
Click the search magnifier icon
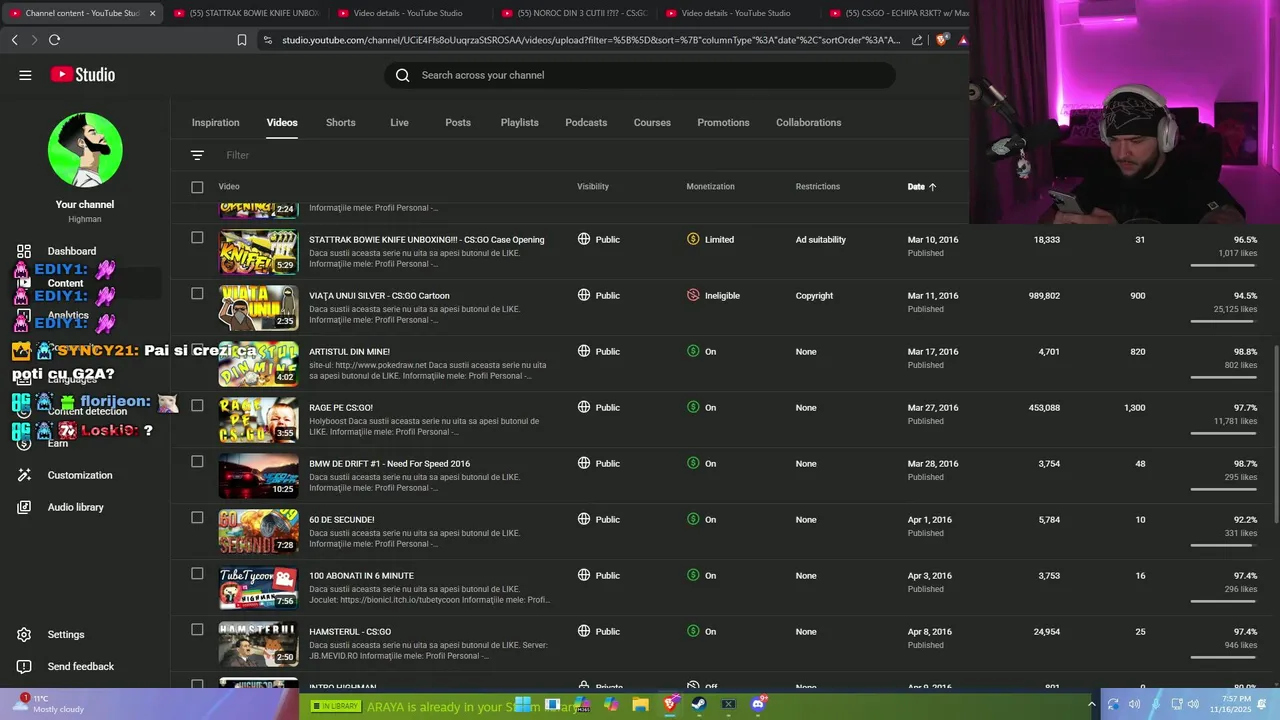[x=402, y=75]
